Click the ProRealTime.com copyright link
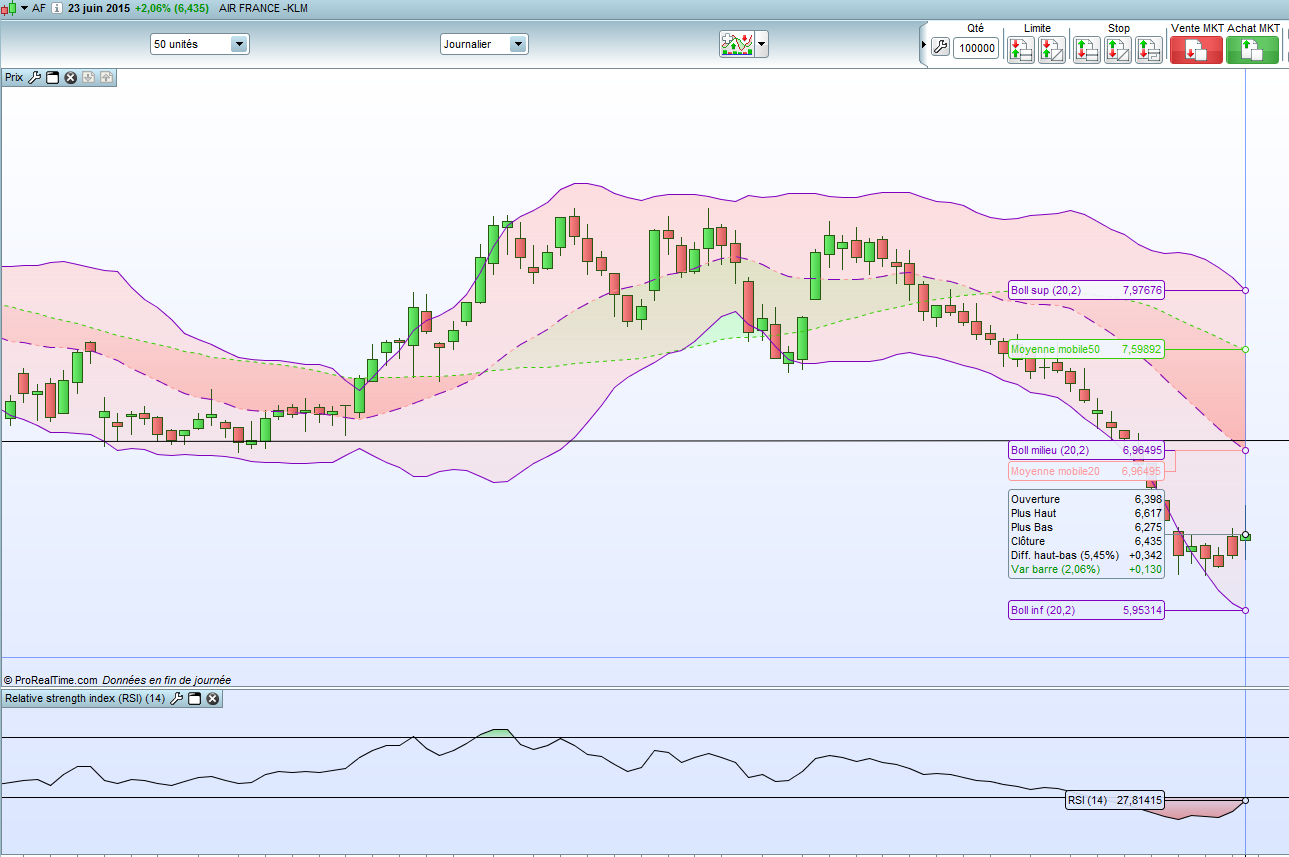 pyautogui.click(x=50, y=679)
